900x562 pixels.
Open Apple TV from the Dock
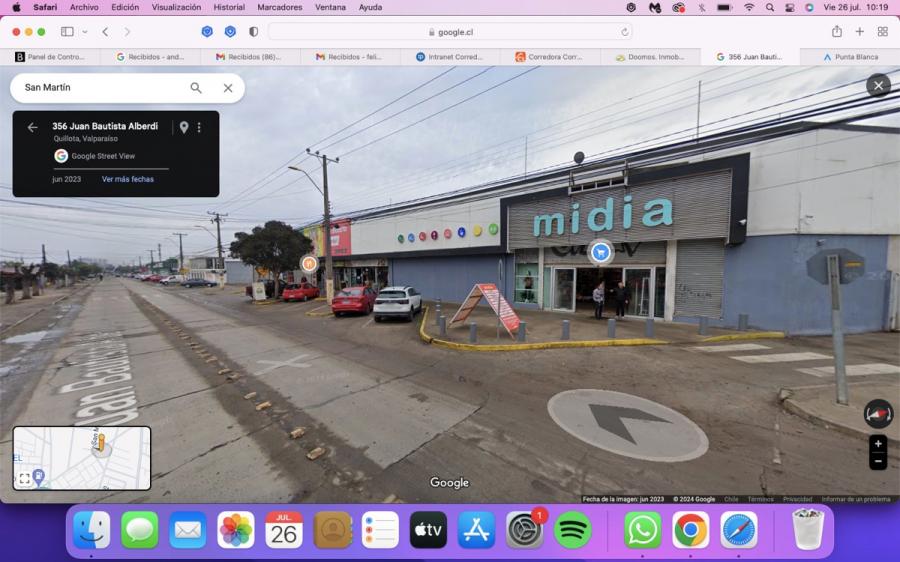[428, 529]
